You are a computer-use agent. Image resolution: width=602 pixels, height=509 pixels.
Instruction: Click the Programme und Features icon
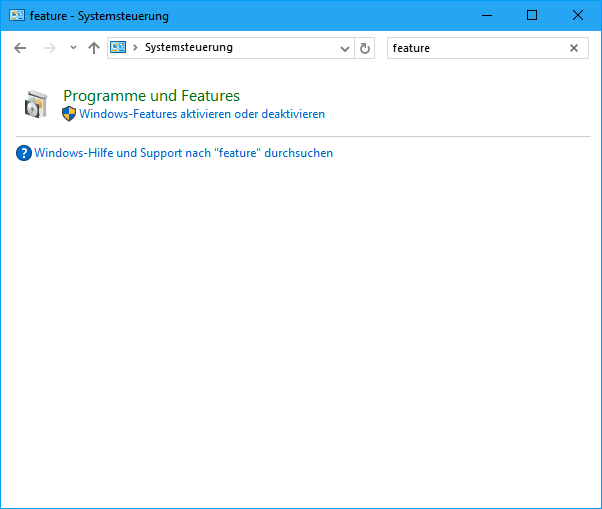(x=36, y=104)
